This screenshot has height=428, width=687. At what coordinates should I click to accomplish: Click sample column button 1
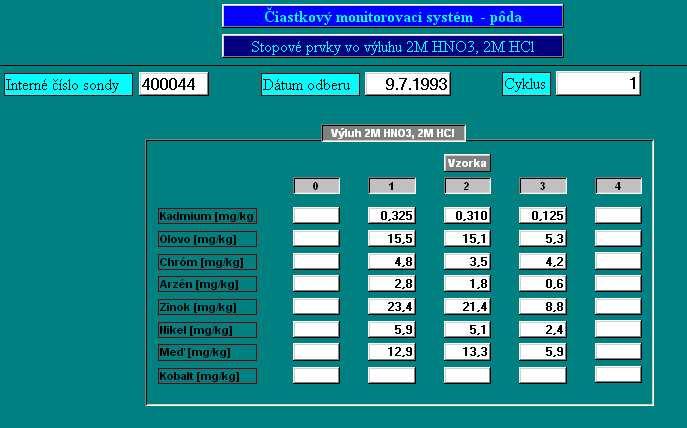[x=392, y=186]
